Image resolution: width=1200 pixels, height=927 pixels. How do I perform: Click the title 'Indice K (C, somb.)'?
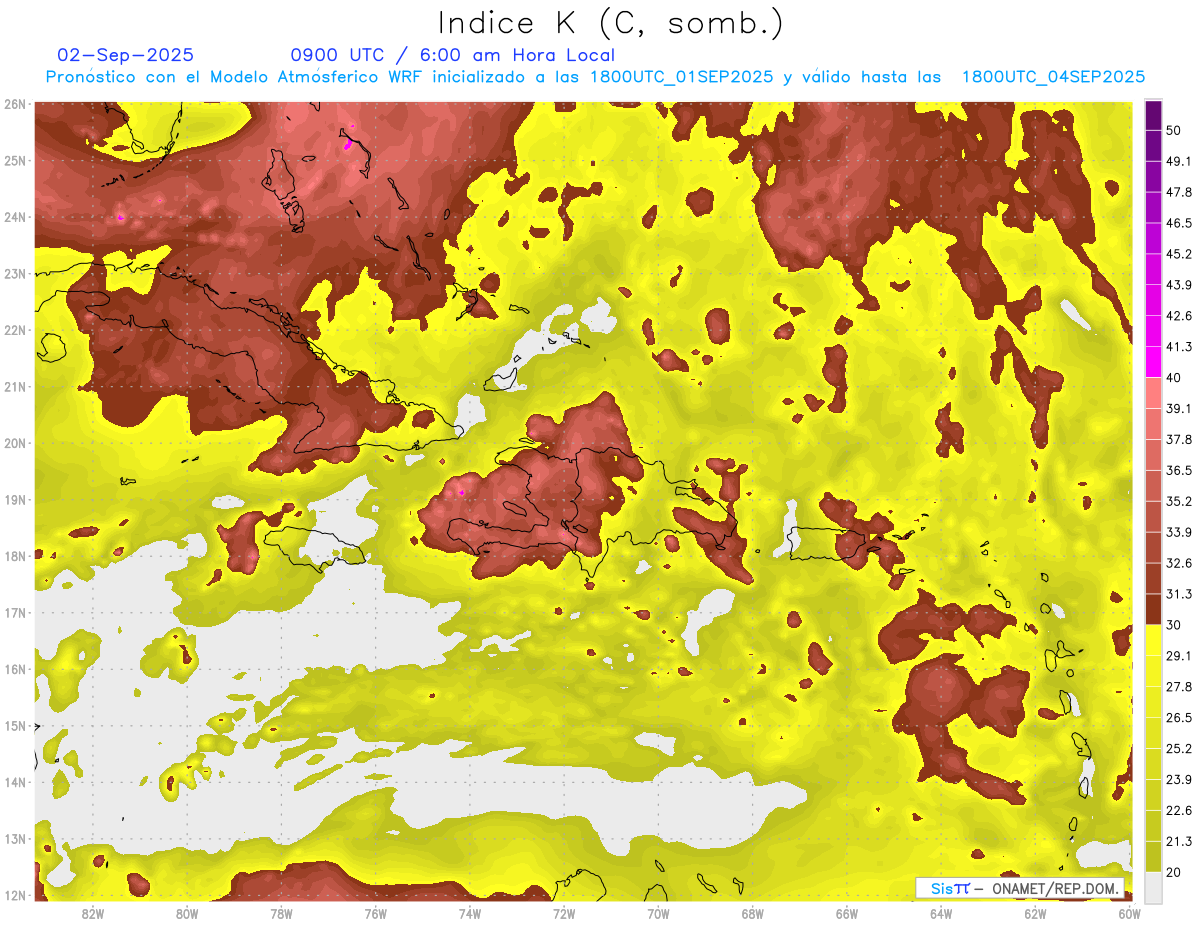point(611,24)
